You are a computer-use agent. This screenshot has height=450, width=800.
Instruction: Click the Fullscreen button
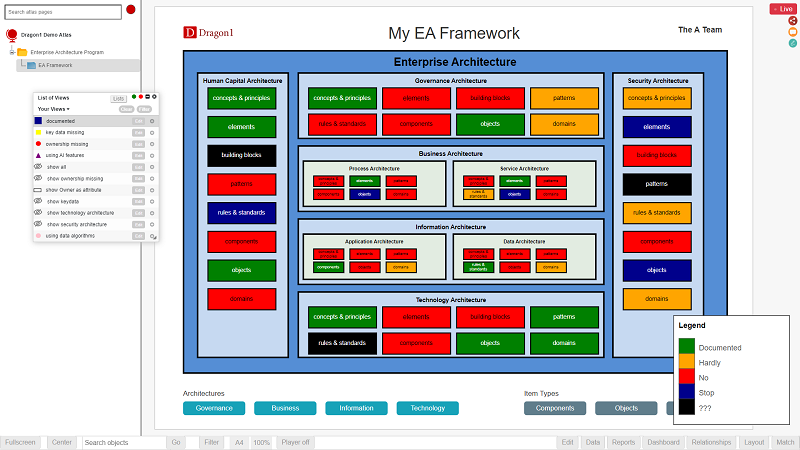(20, 442)
